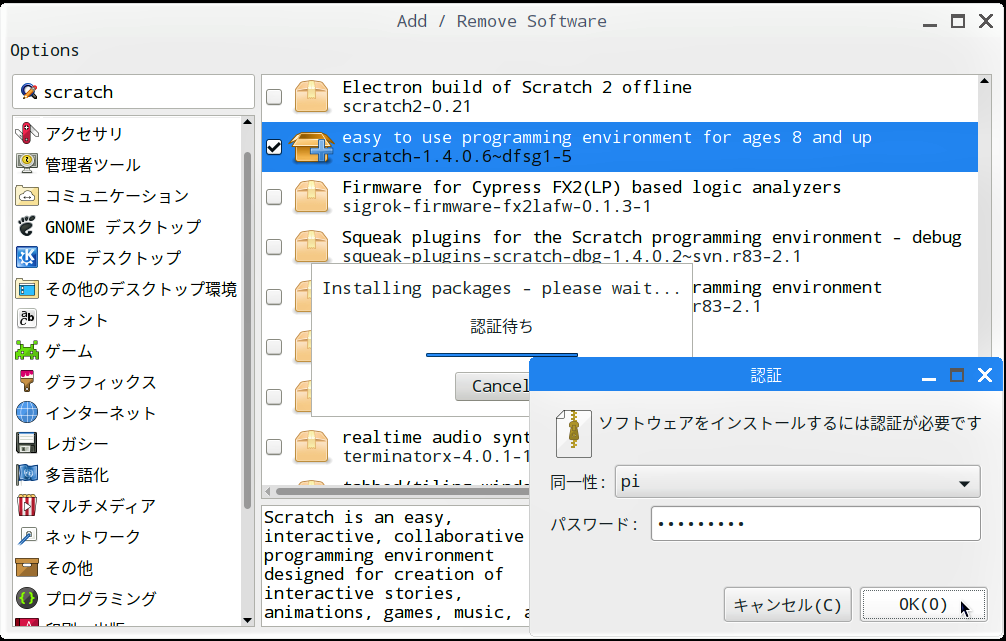Open the Options menu
Screen dimensions: 1006x641
pyautogui.click(x=45, y=50)
